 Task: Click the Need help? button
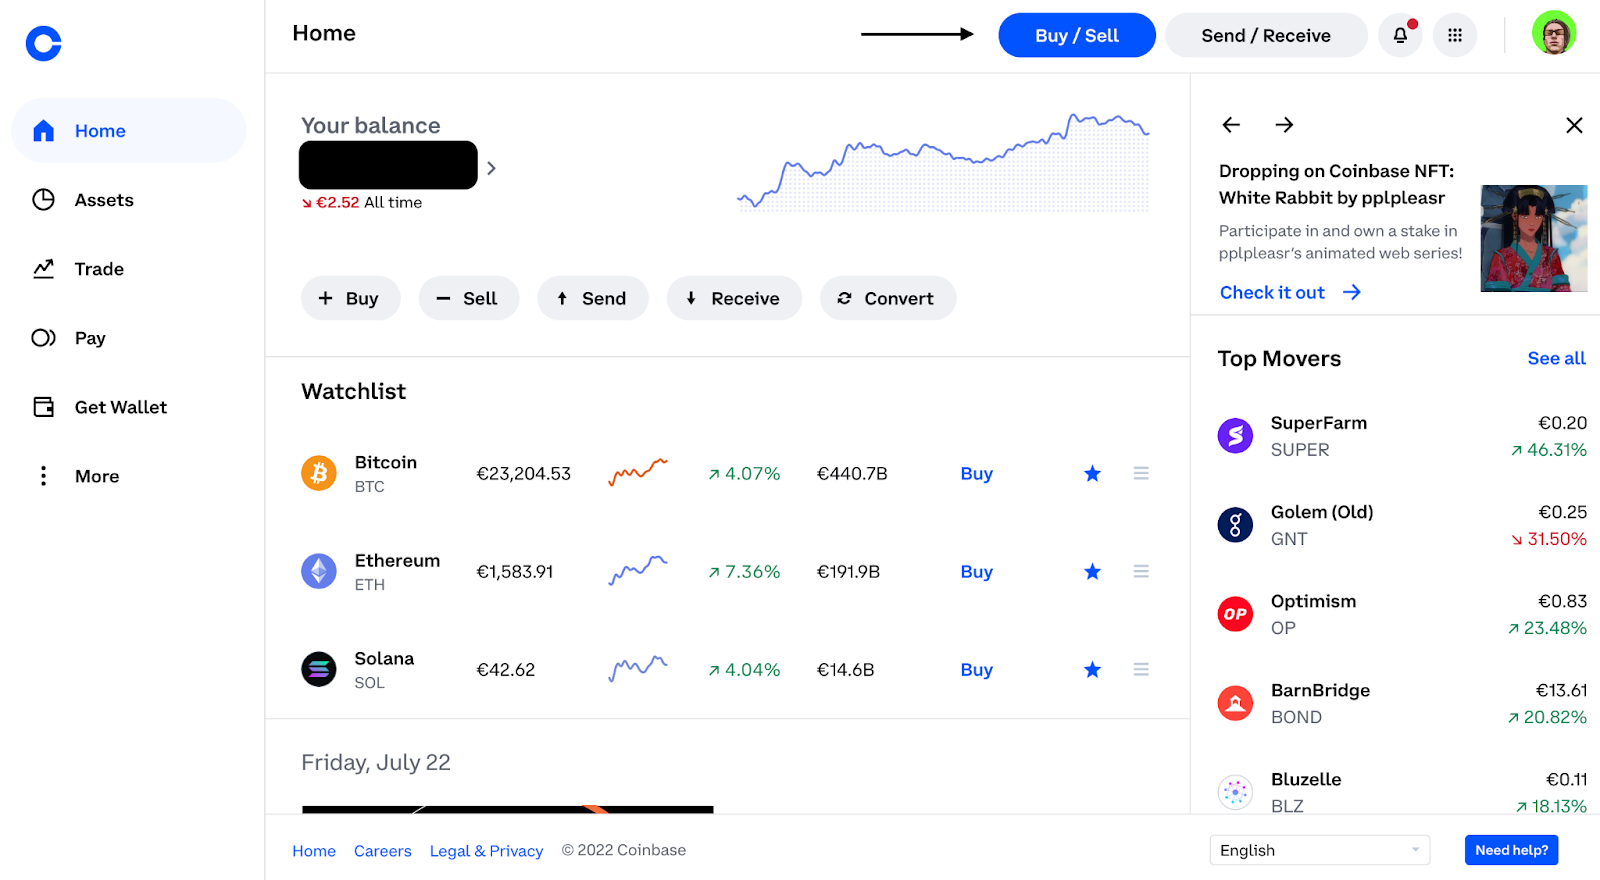click(1511, 850)
